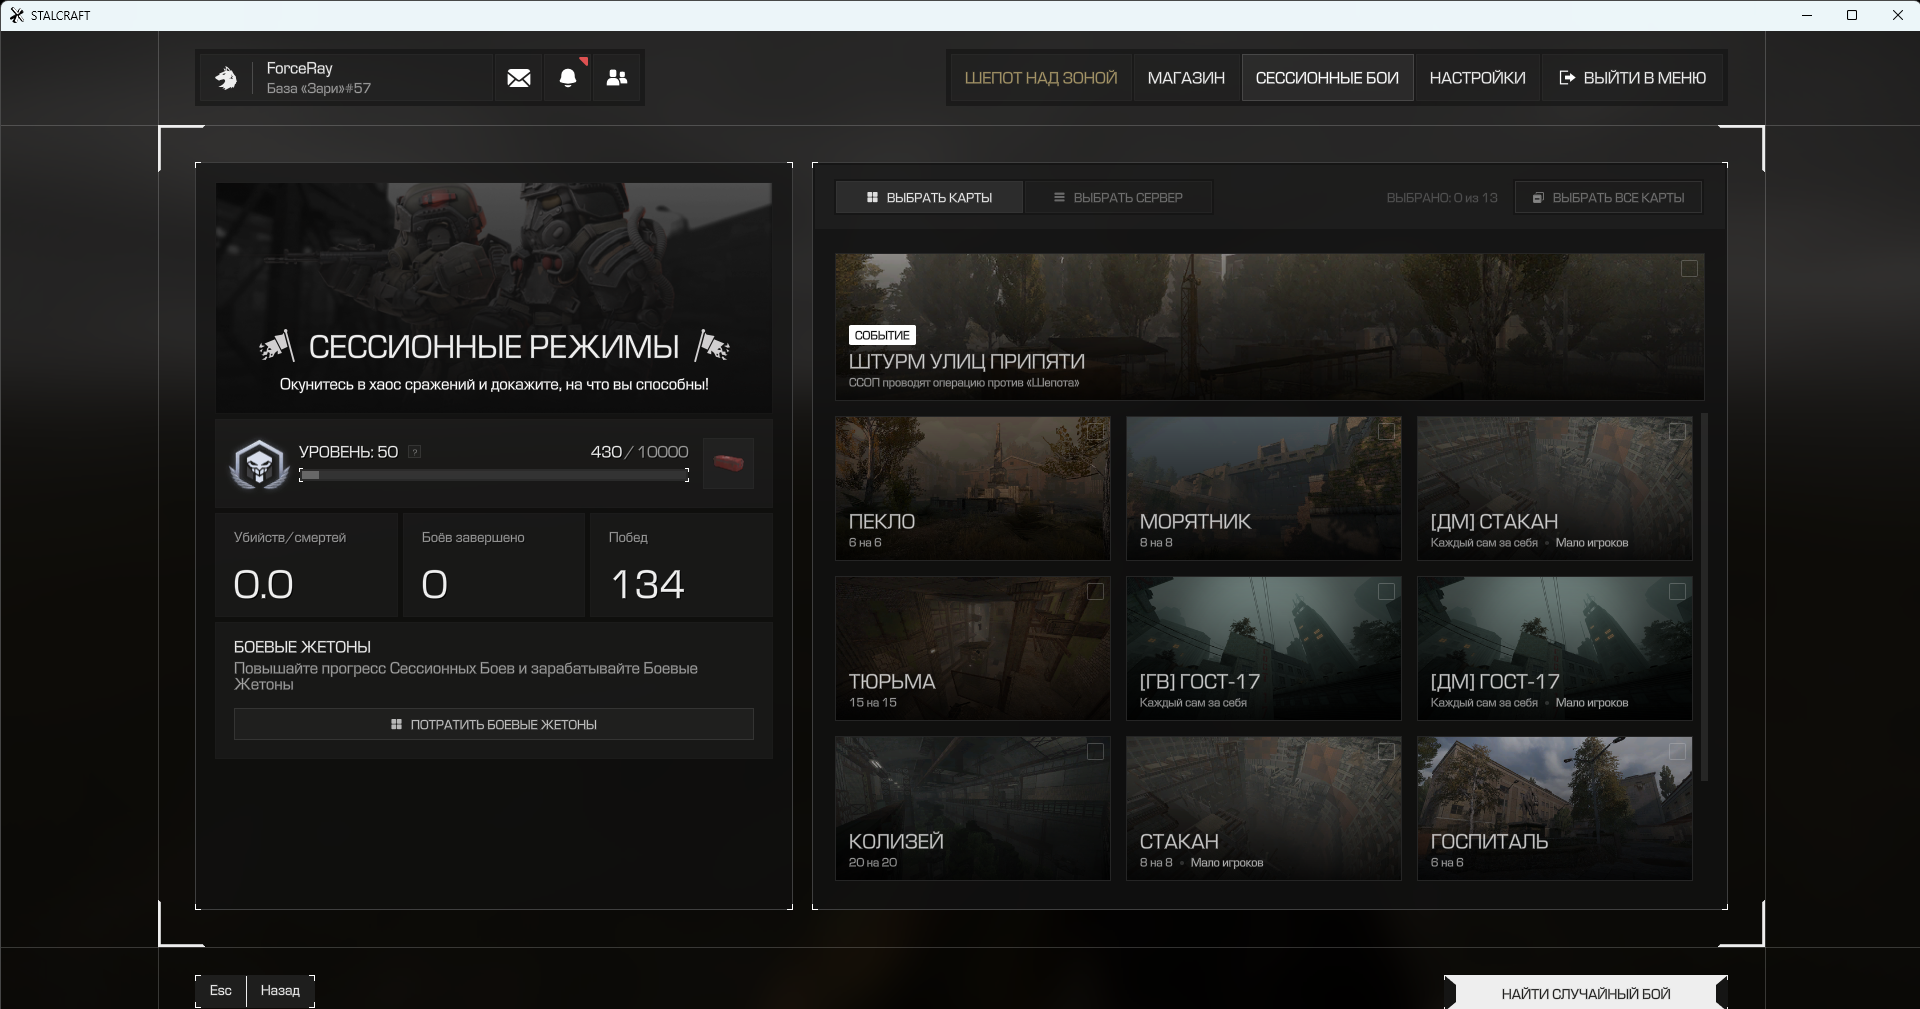Viewport: 1920px width, 1009px height.
Task: Click the Боевые жетоны heading
Action: click(302, 647)
